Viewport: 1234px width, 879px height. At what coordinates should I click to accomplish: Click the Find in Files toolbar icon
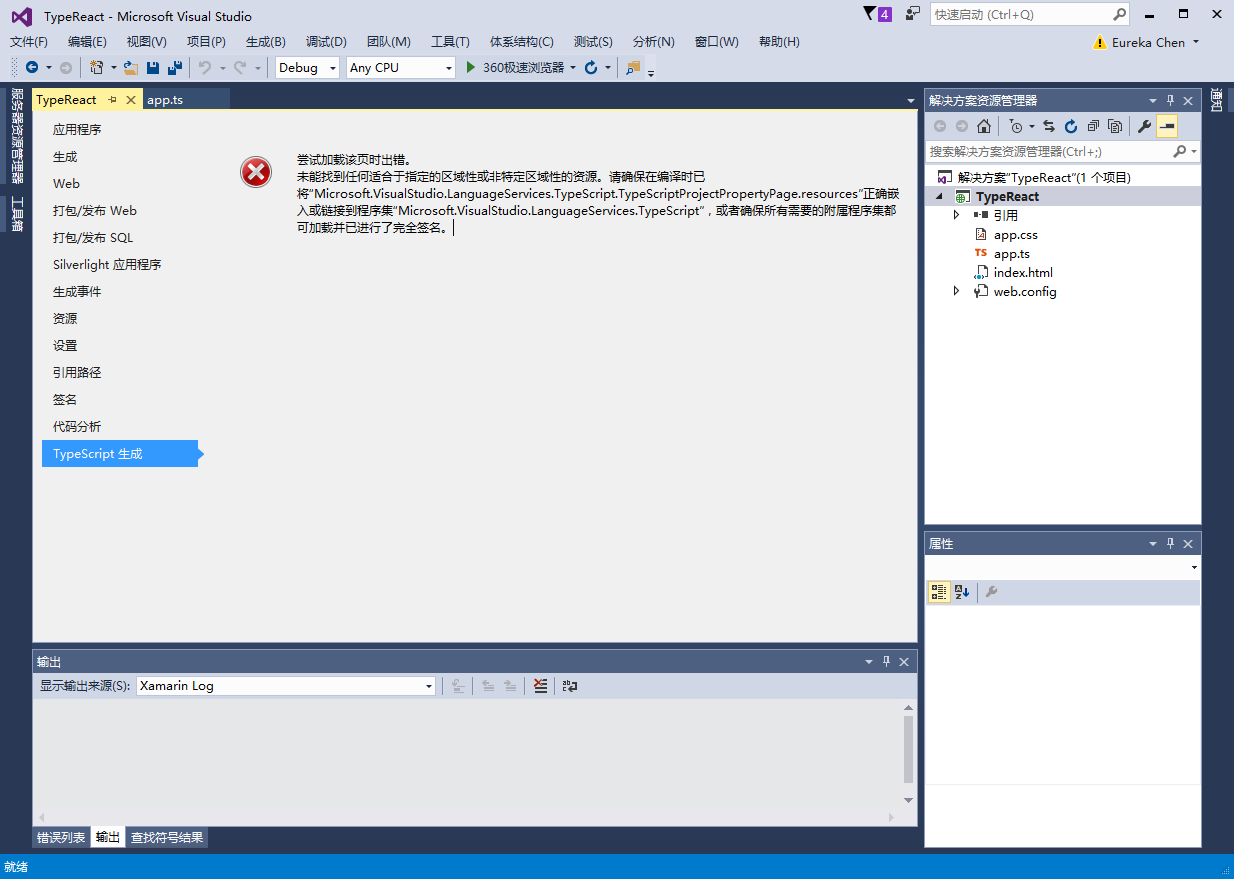(633, 68)
